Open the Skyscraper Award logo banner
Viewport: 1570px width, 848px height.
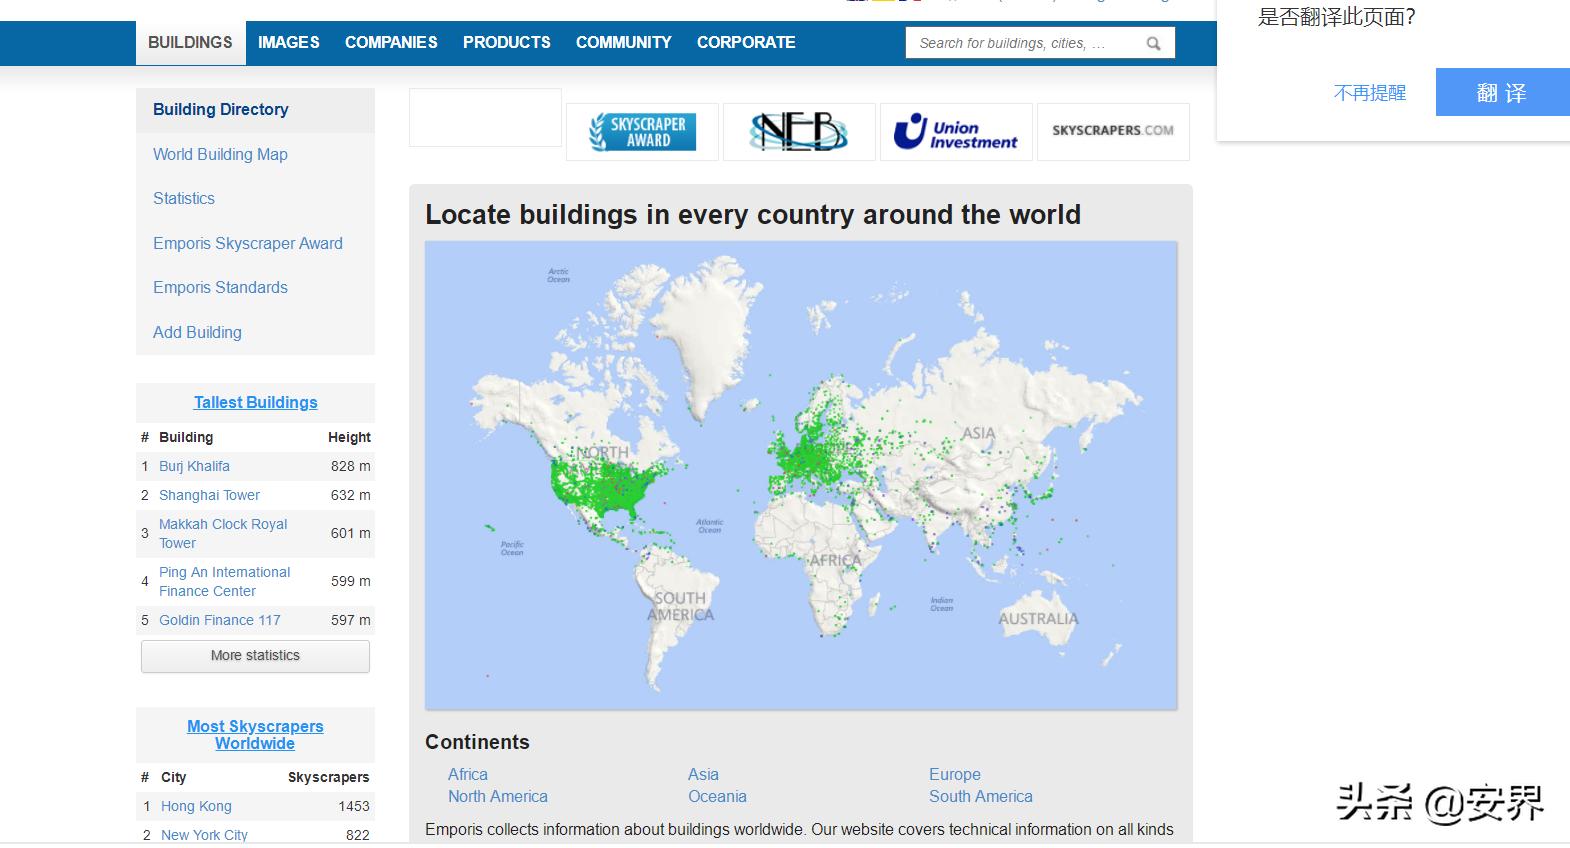[642, 132]
